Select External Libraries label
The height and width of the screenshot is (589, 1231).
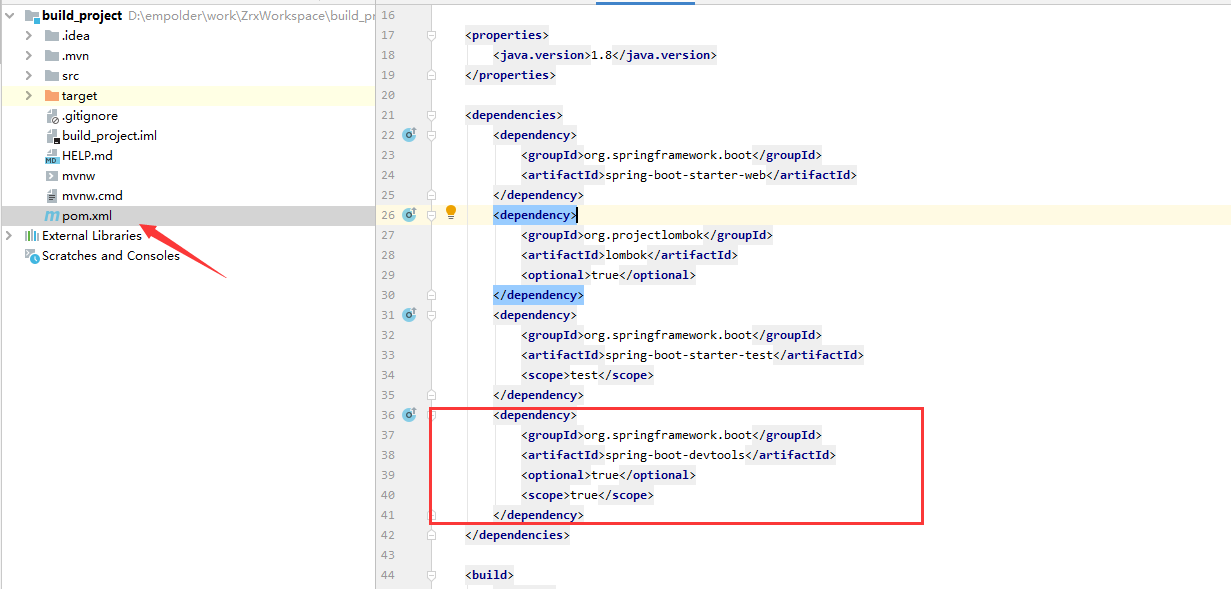[x=92, y=236]
